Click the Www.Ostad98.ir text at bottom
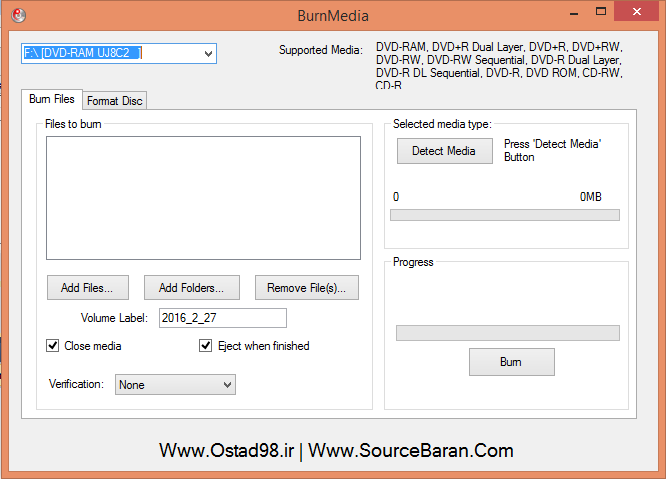Image resolution: width=666 pixels, height=479 pixels. (x=227, y=451)
